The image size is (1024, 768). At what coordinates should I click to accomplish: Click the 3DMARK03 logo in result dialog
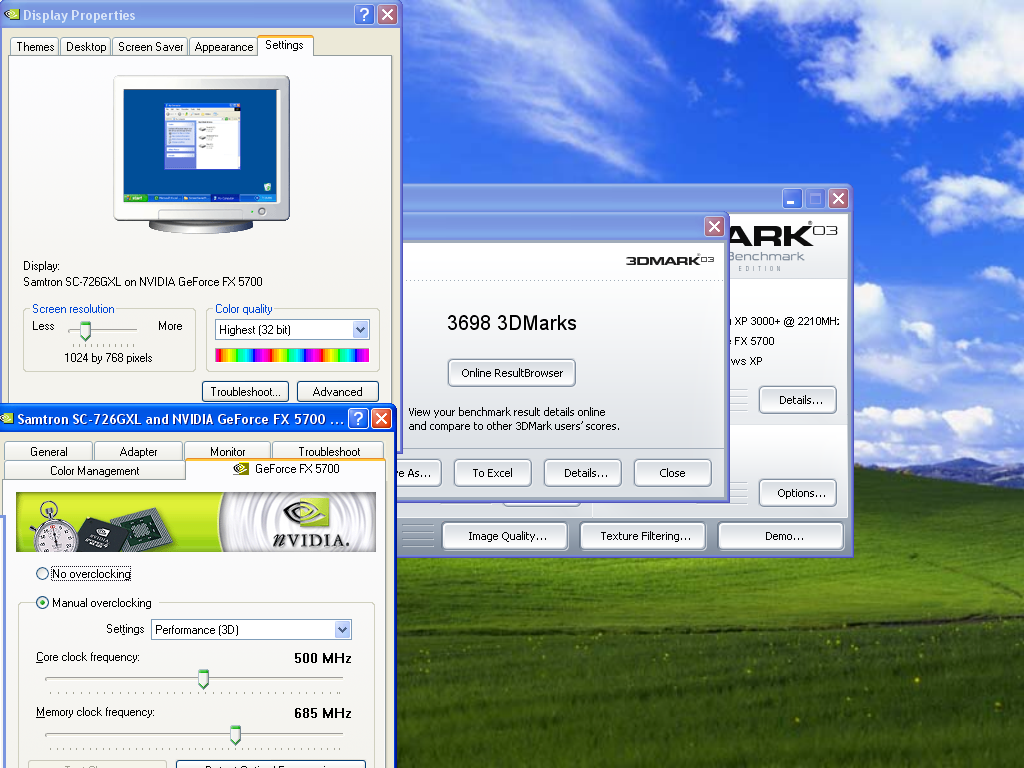coord(670,261)
